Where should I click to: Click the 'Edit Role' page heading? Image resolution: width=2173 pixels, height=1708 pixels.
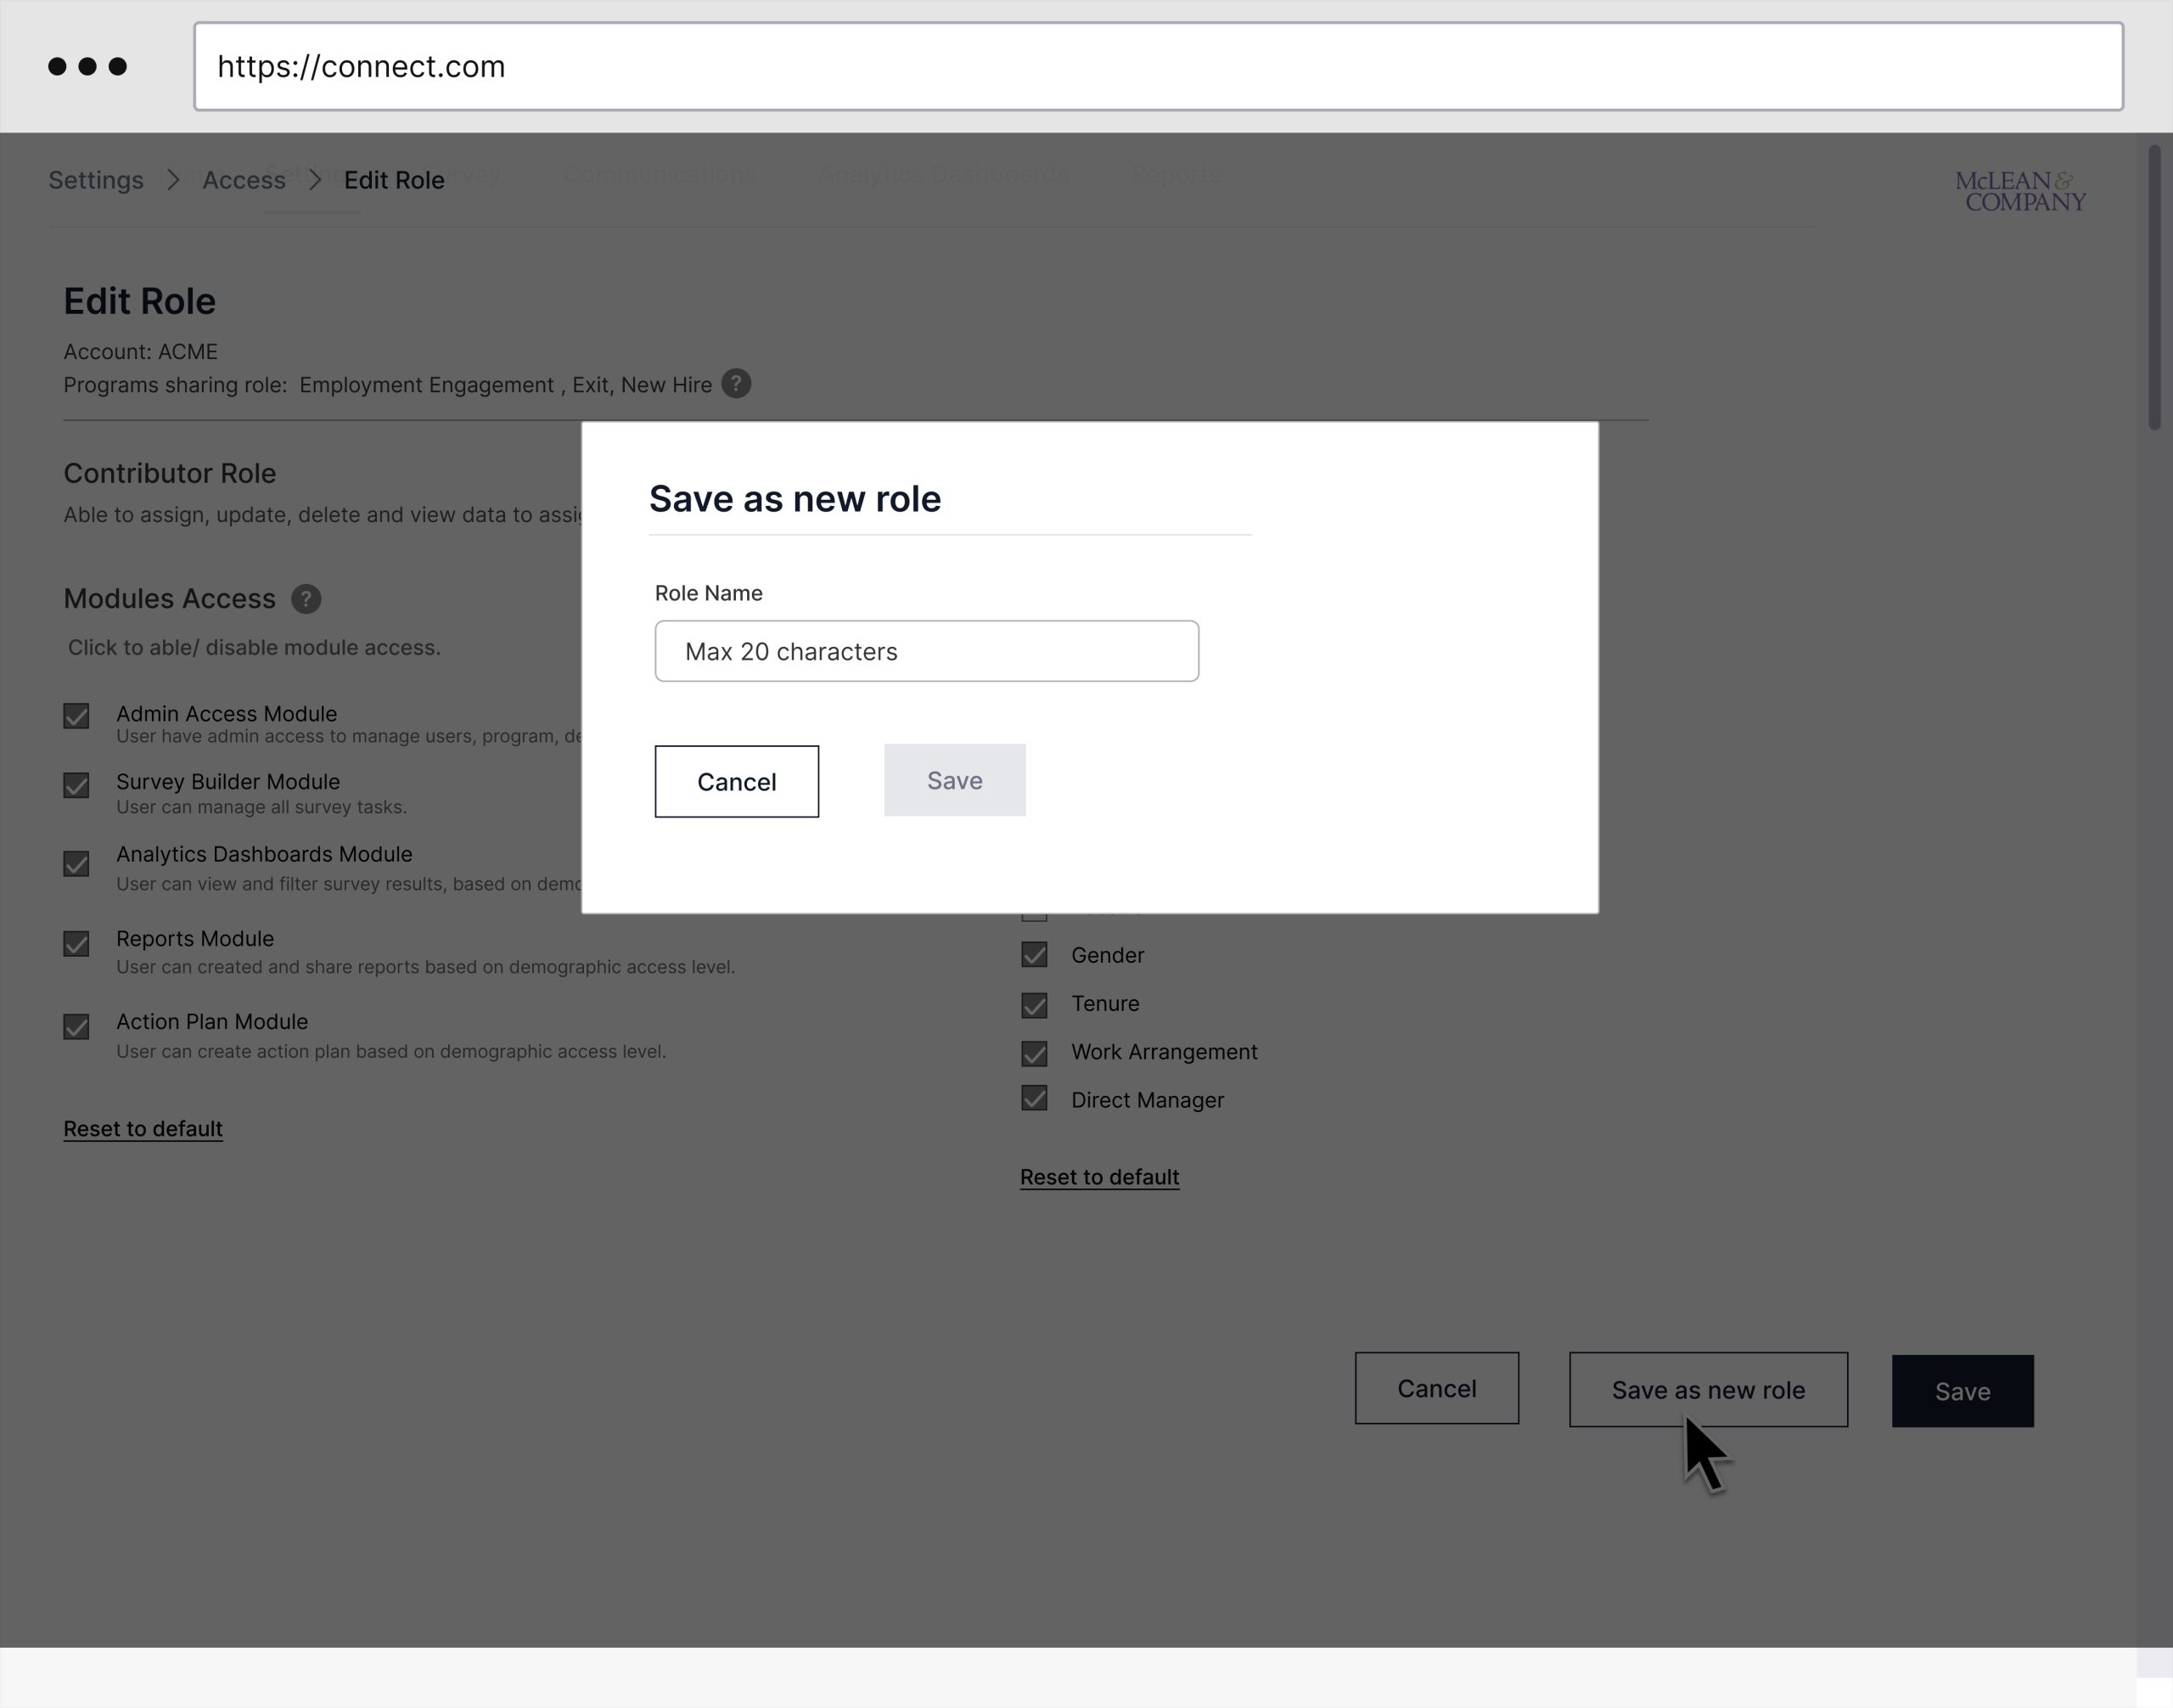[139, 301]
